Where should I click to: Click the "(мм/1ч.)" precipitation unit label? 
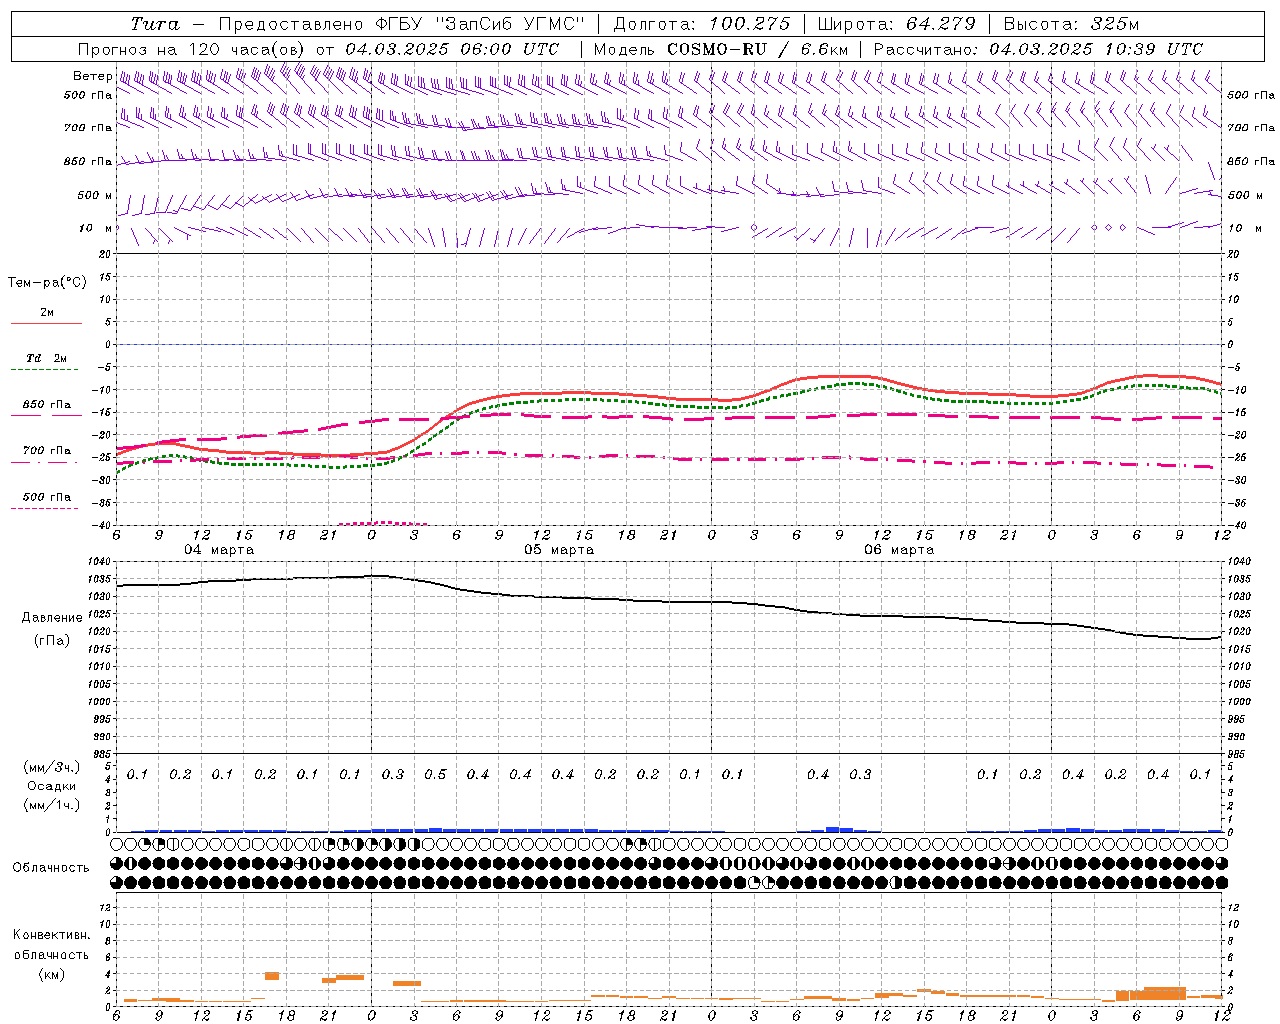coord(52,805)
